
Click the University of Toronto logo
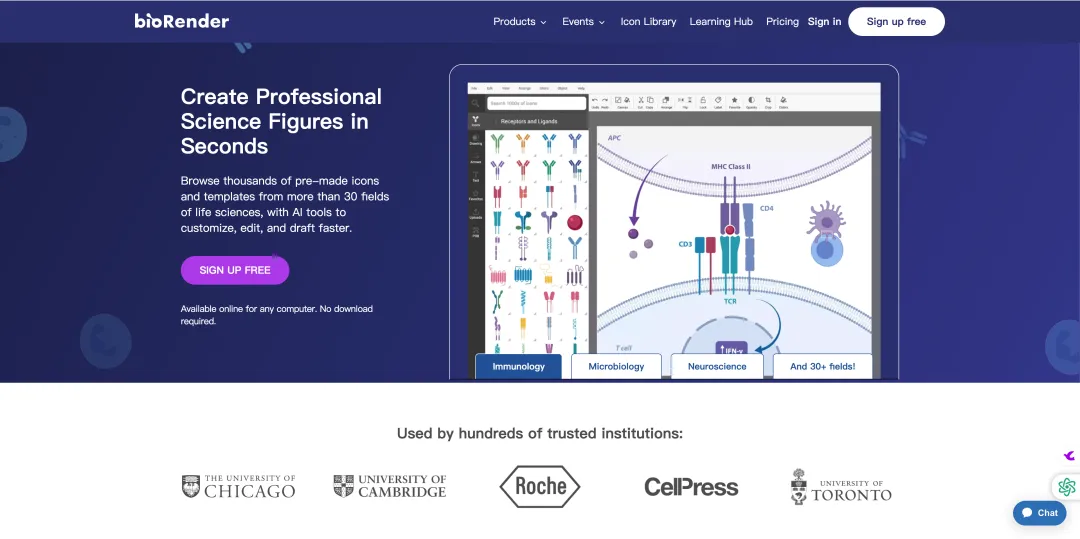[x=841, y=486]
